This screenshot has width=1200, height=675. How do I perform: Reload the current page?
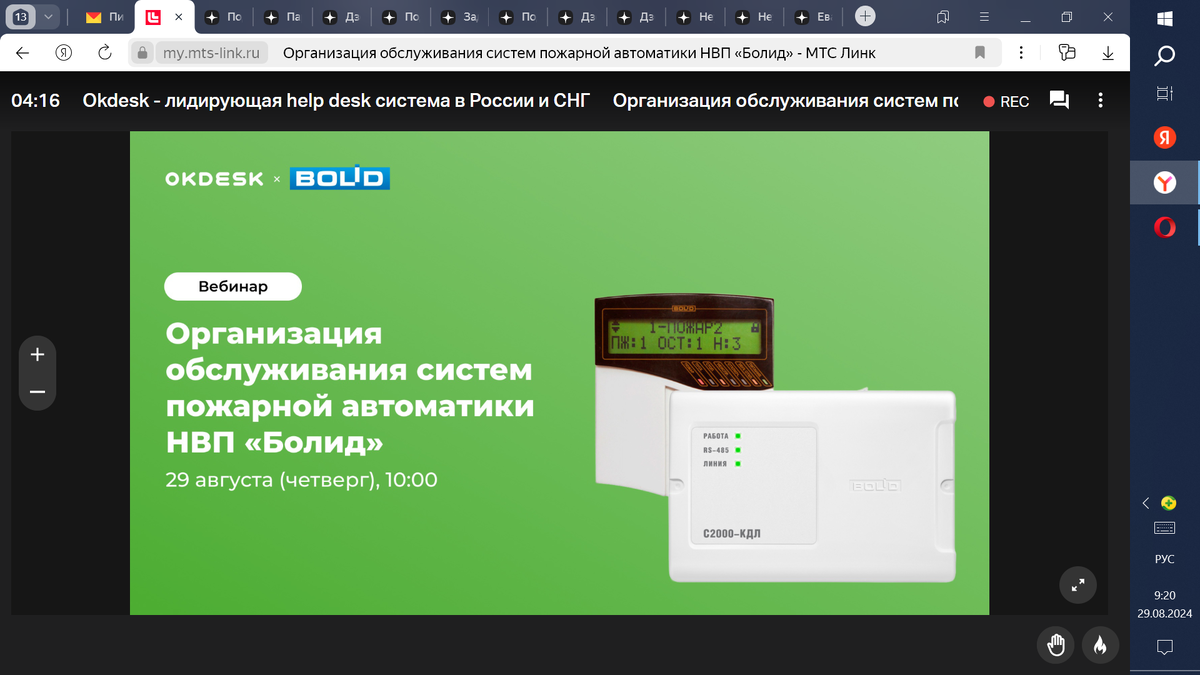point(104,53)
